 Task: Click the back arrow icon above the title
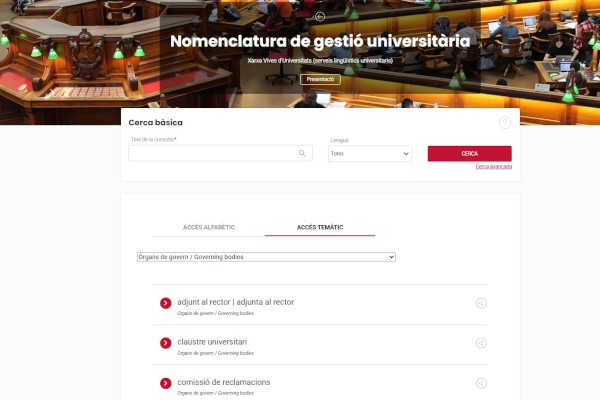click(320, 16)
